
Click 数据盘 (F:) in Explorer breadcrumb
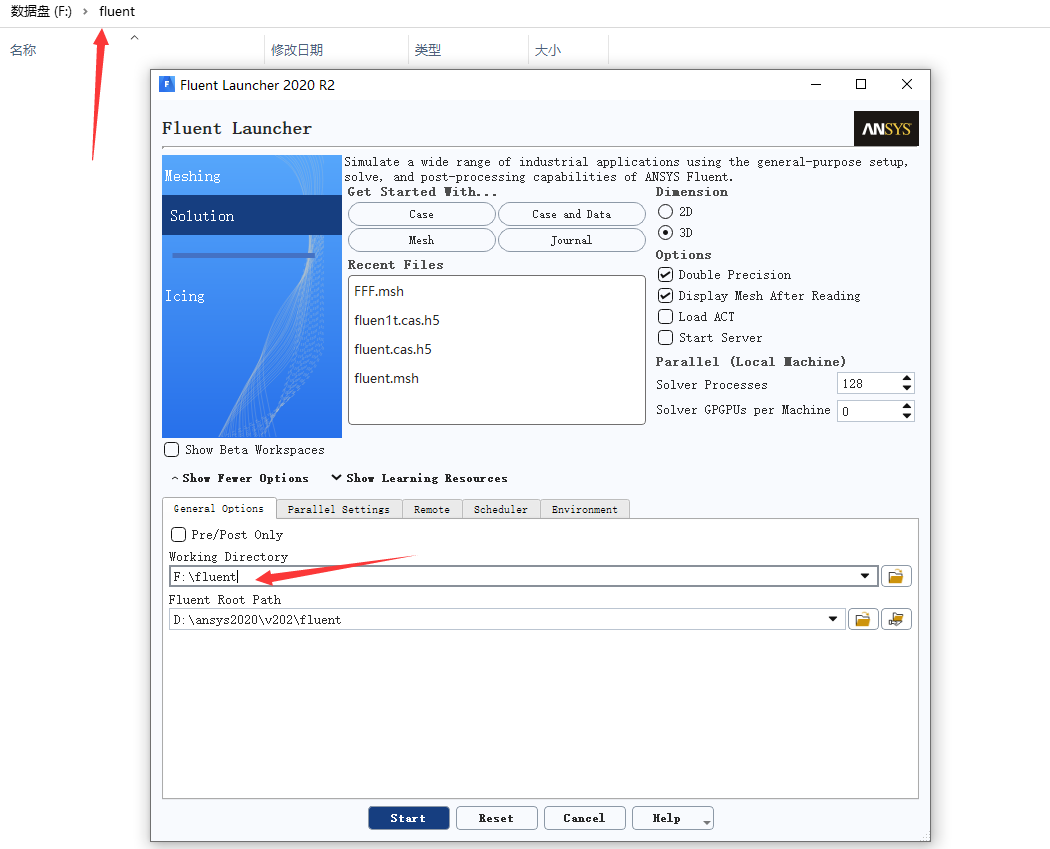click(x=41, y=11)
